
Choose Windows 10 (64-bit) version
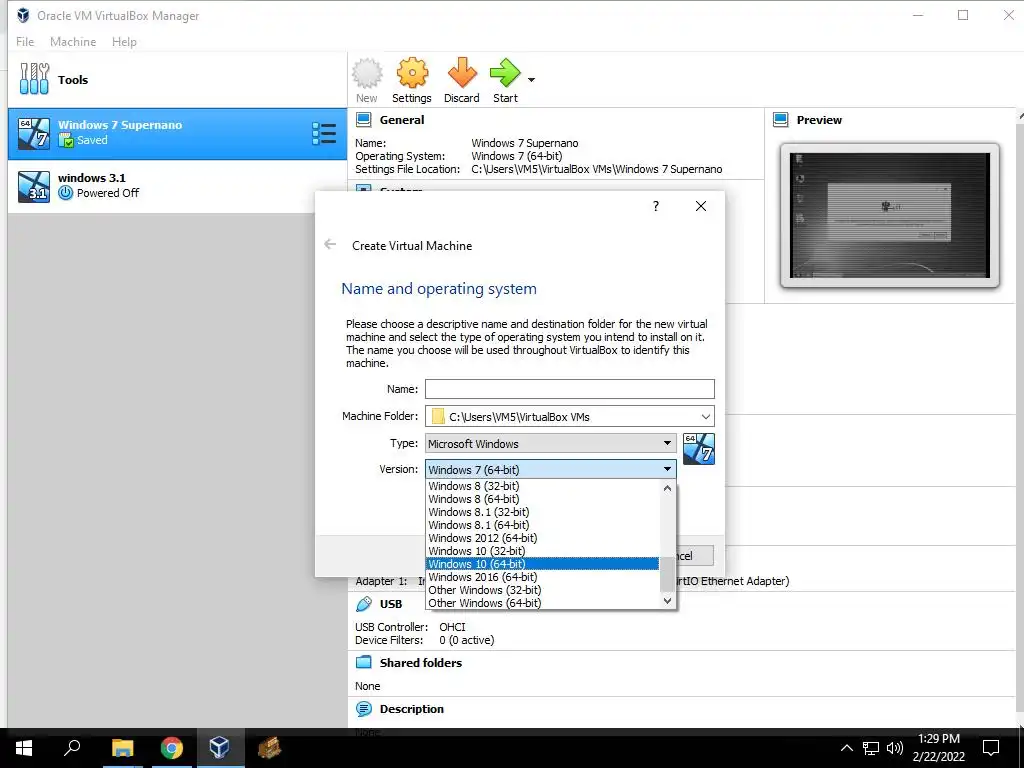[542, 564]
